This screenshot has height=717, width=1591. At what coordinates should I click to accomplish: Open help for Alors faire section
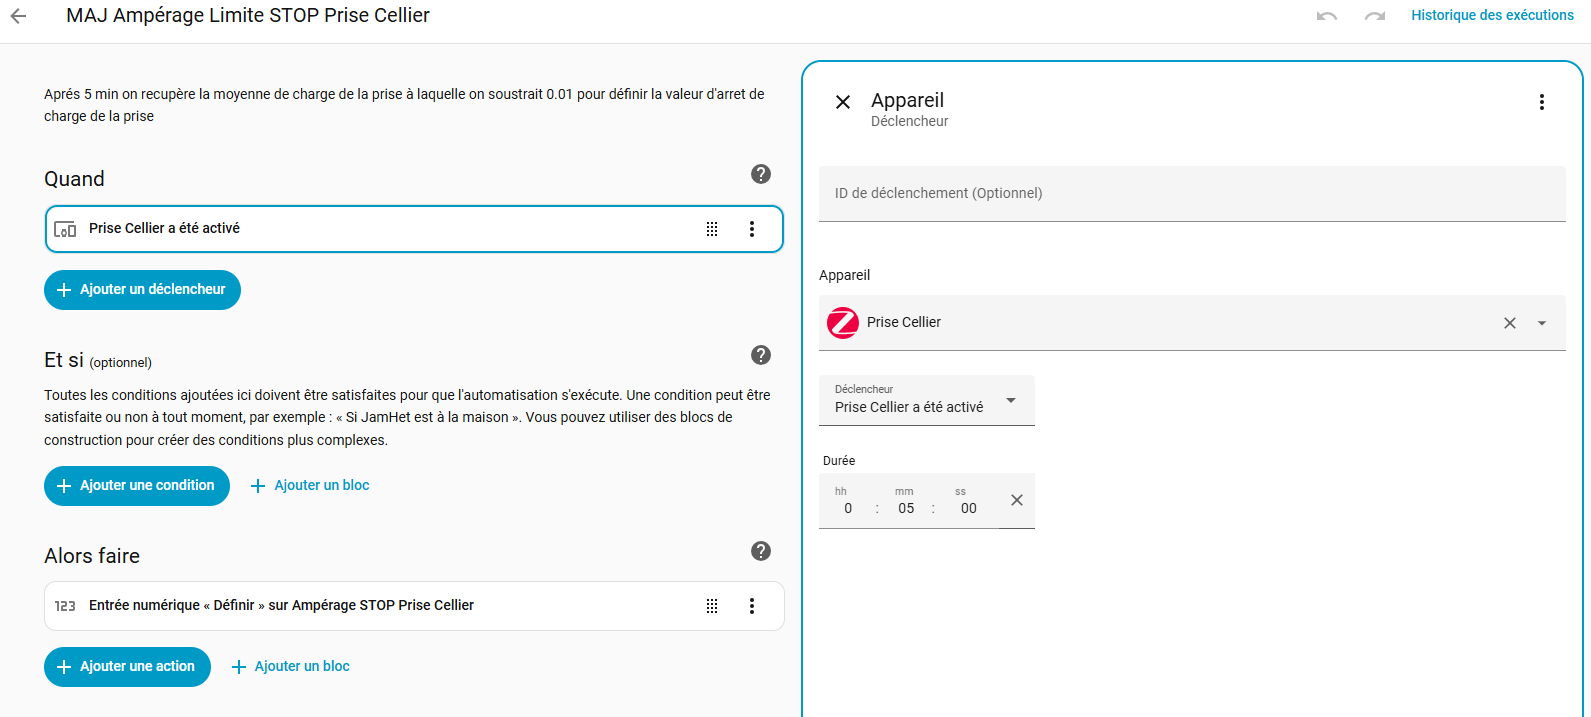click(x=761, y=551)
